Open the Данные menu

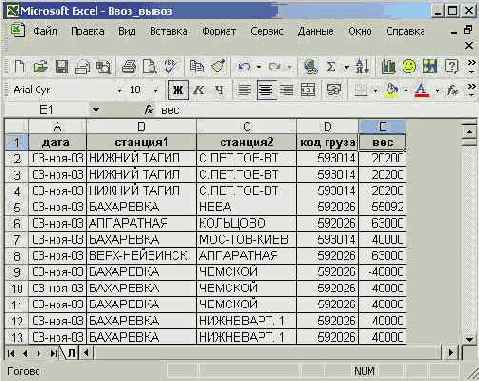[x=315, y=31]
